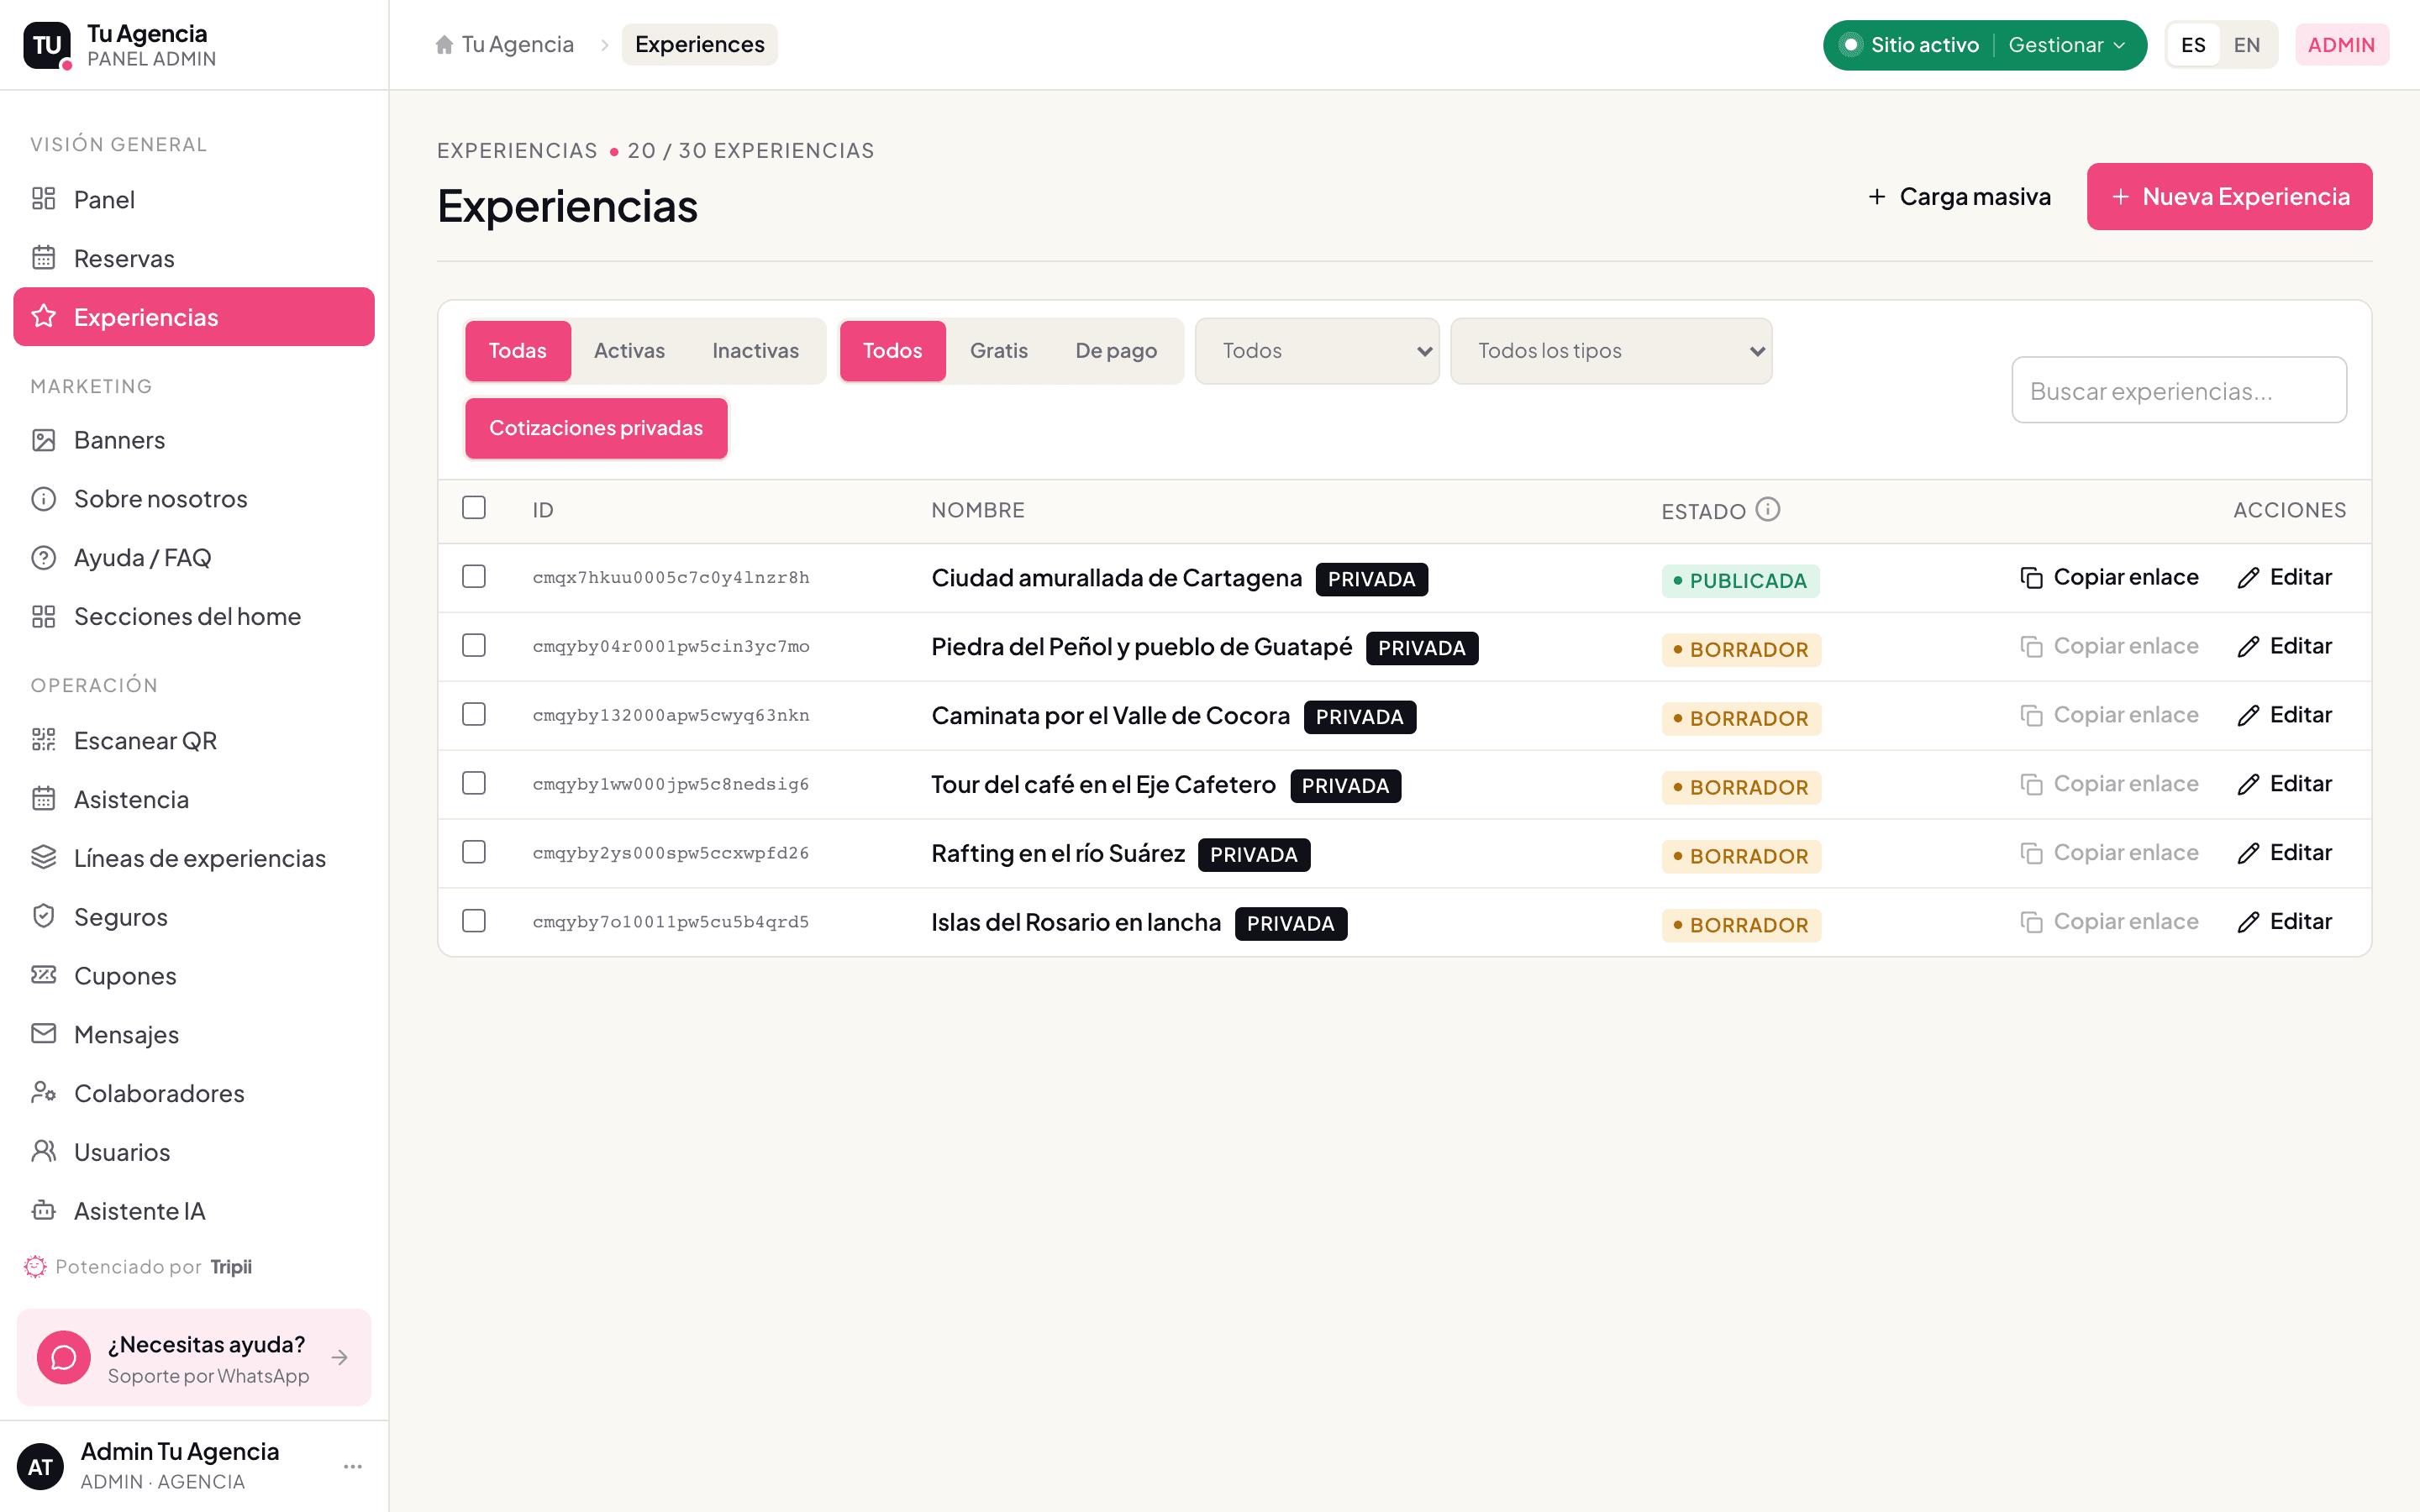Click Editar for Caminata por el Valle de Cocora
Image resolution: width=2420 pixels, height=1512 pixels.
coord(2284,716)
